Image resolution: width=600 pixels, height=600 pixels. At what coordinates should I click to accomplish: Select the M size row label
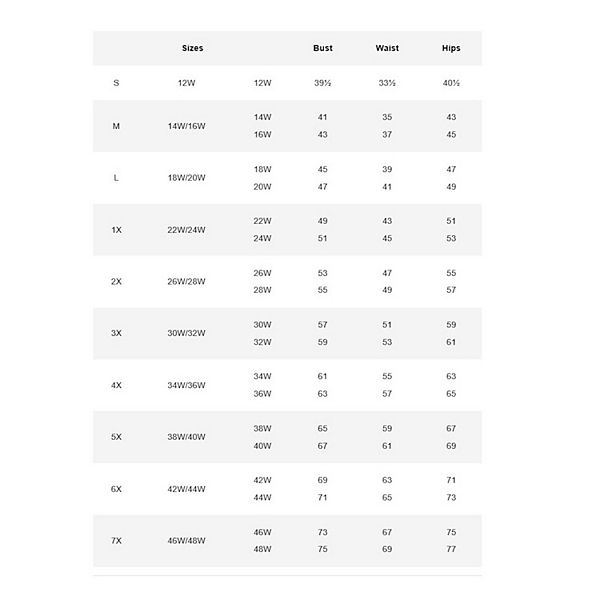click(116, 126)
